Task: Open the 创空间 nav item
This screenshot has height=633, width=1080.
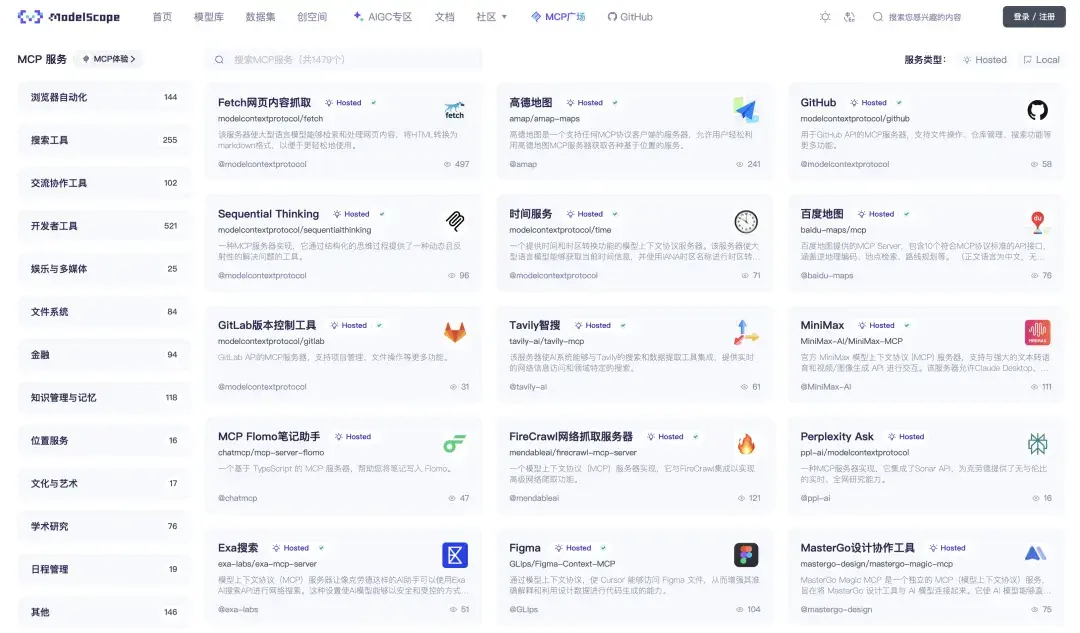Action: pos(312,17)
